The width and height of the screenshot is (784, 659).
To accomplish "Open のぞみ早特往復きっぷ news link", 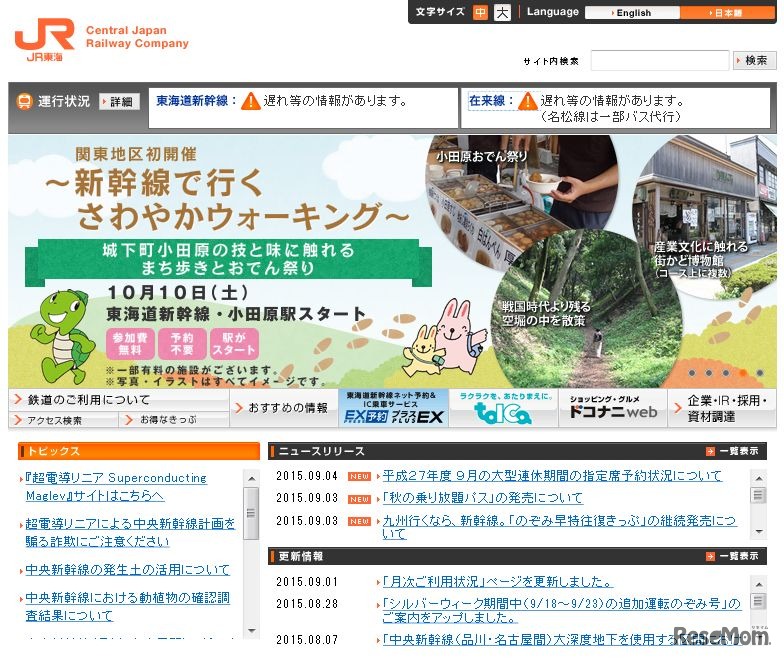I will point(559,527).
